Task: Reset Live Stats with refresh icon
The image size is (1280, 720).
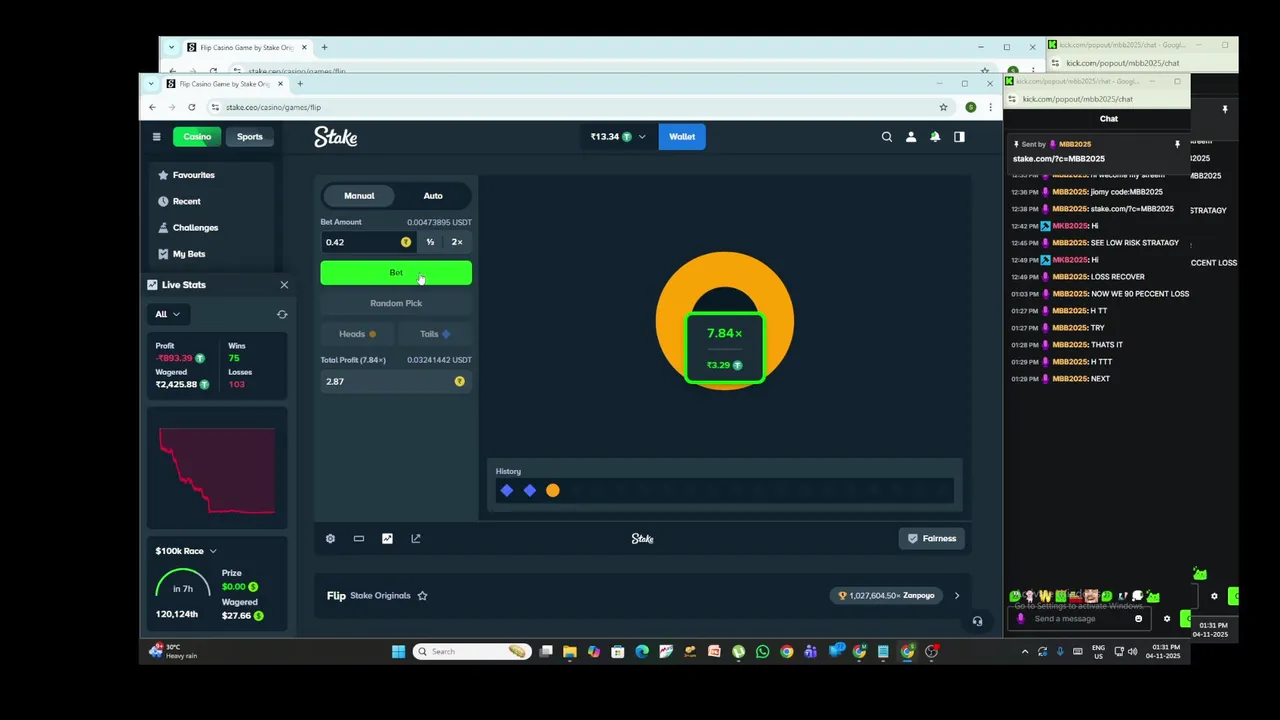Action: click(x=282, y=314)
